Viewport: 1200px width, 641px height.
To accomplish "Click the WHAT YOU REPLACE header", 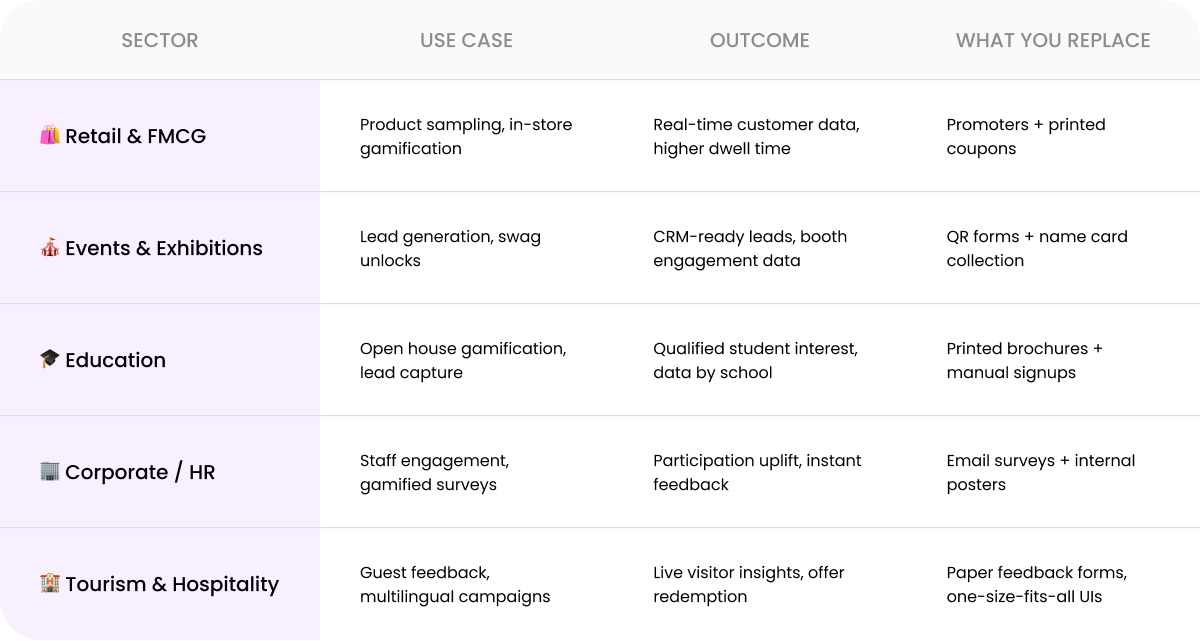I will click(1053, 41).
